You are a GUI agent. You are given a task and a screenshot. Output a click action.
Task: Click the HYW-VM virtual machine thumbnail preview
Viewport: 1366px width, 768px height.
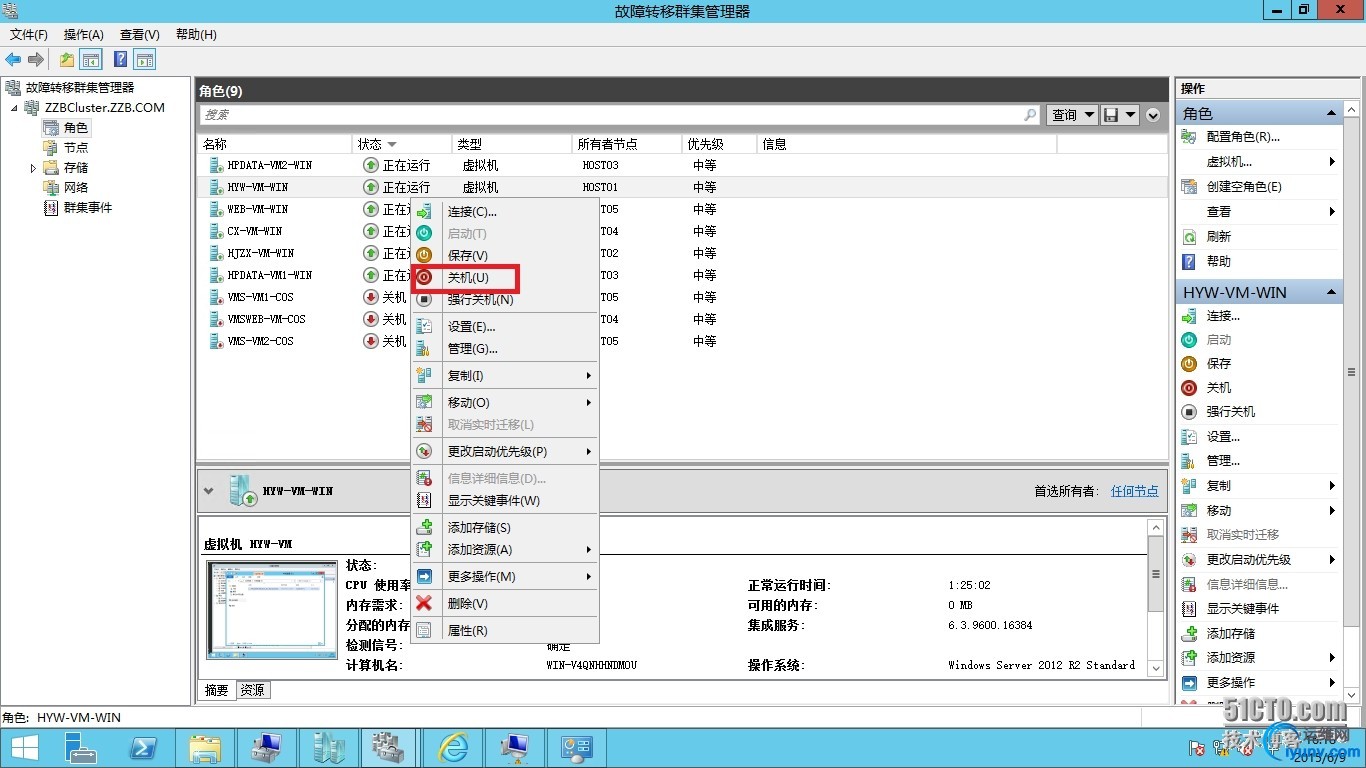point(272,609)
